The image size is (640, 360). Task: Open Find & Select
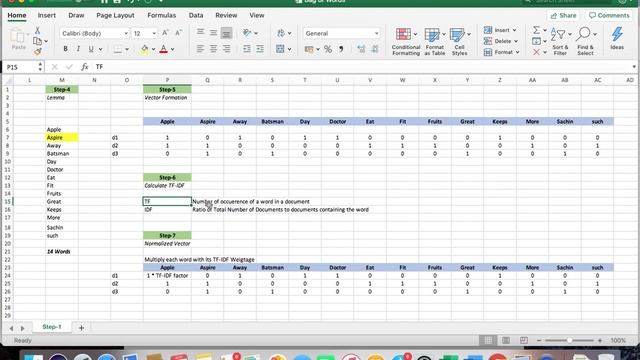pos(585,41)
